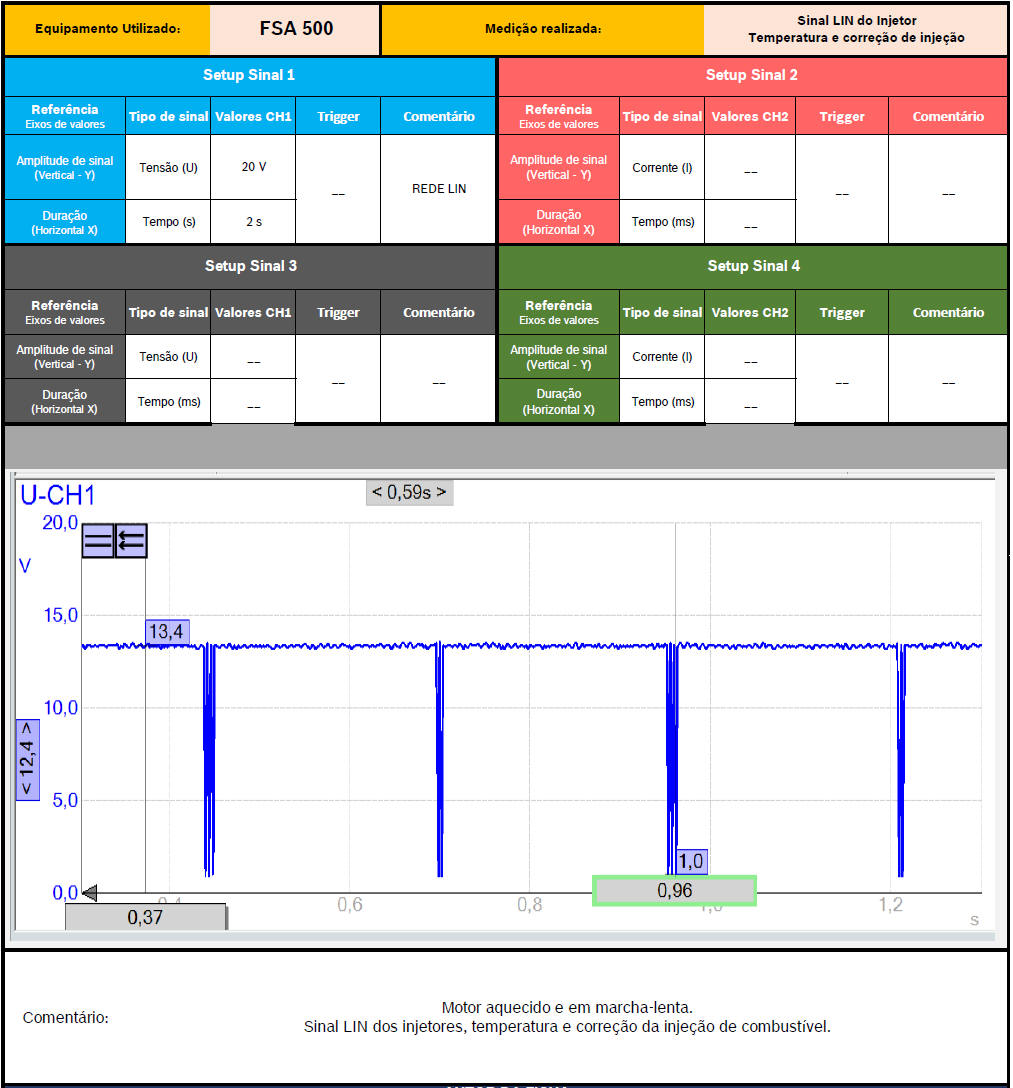Screen dimensions: 1013x1088
Task: Click the U-CH1 channel label
Action: [x=58, y=495]
